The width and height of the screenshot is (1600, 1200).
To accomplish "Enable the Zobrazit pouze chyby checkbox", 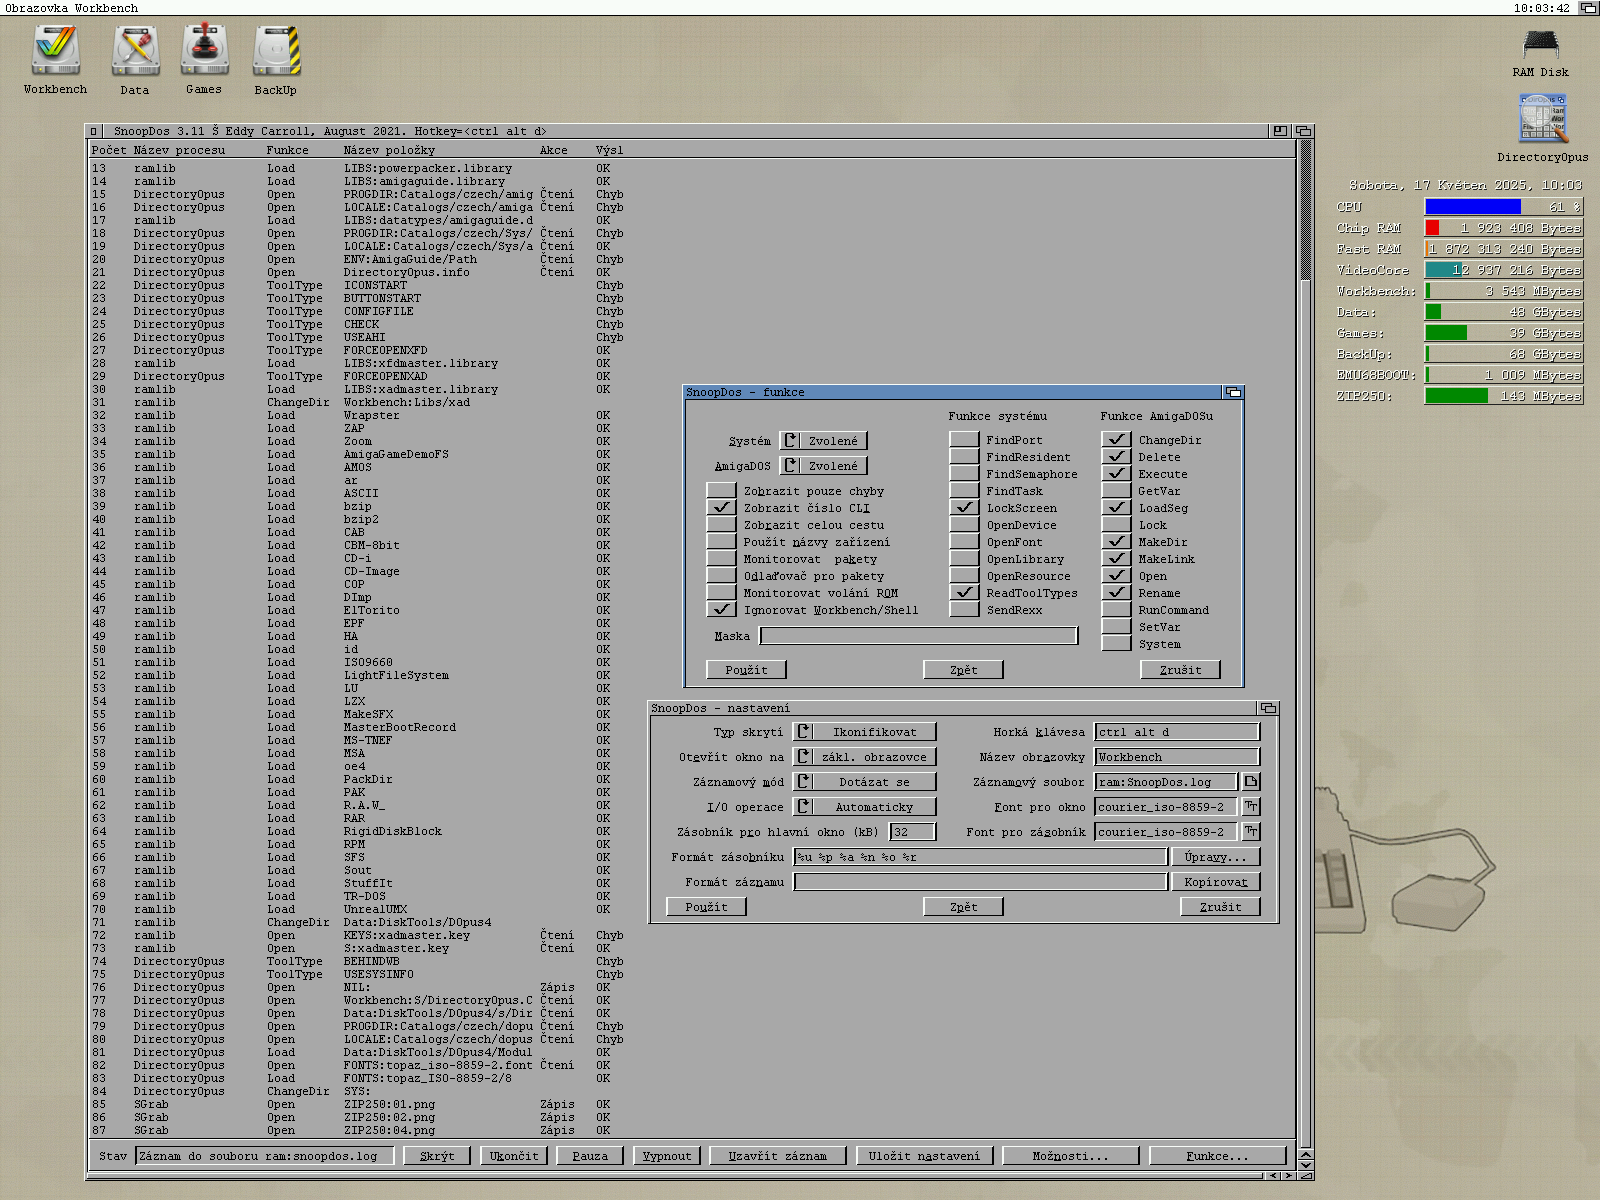I will 721,491.
